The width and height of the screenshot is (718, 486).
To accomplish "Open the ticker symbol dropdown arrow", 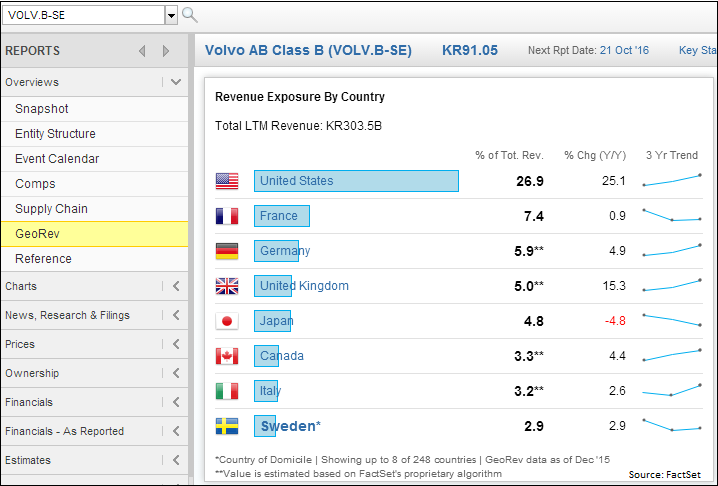I will [x=171, y=15].
